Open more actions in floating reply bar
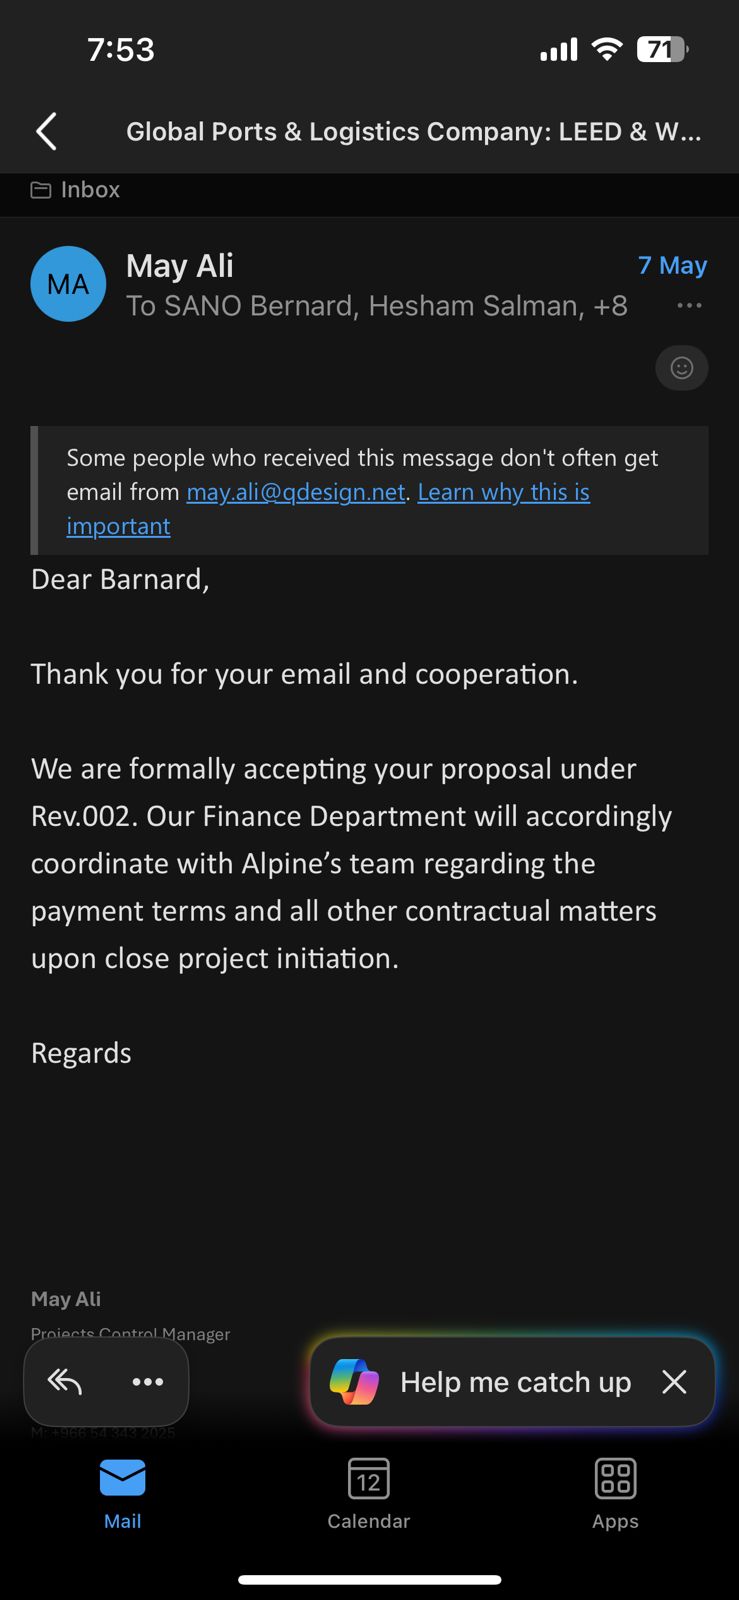 click(x=148, y=1381)
